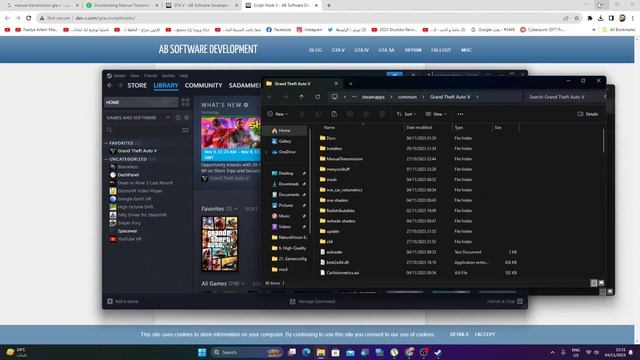Open the All Games sort dropdown arrow
640x360 pixels.
[x=243, y=283]
